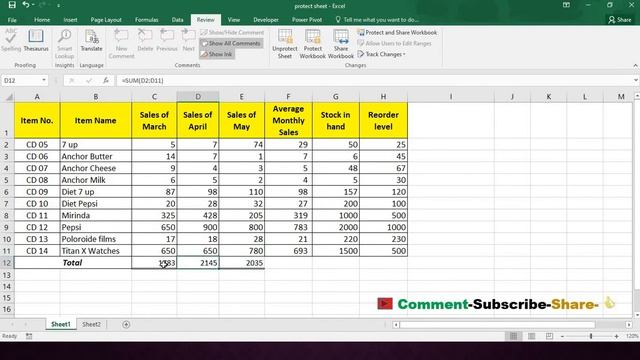Click the Translate language tool
The image size is (640, 360).
click(x=91, y=40)
